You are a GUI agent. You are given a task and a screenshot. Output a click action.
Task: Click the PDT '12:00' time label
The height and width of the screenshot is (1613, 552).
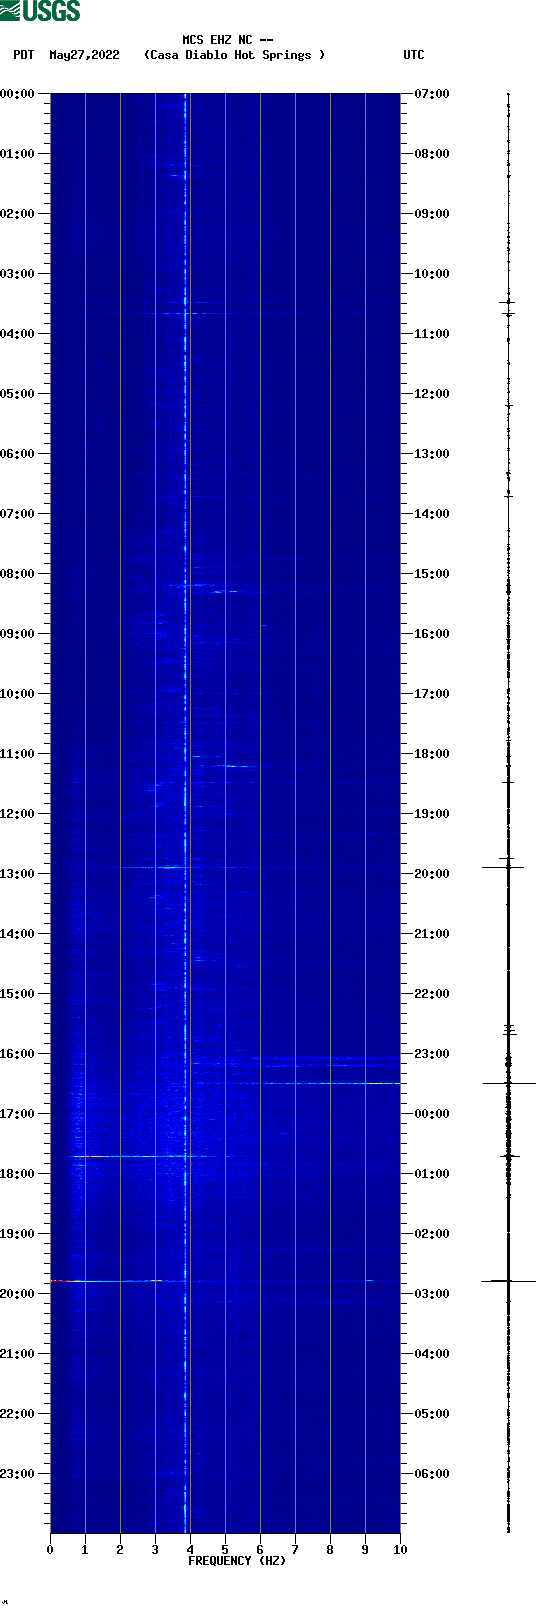[x=18, y=814]
